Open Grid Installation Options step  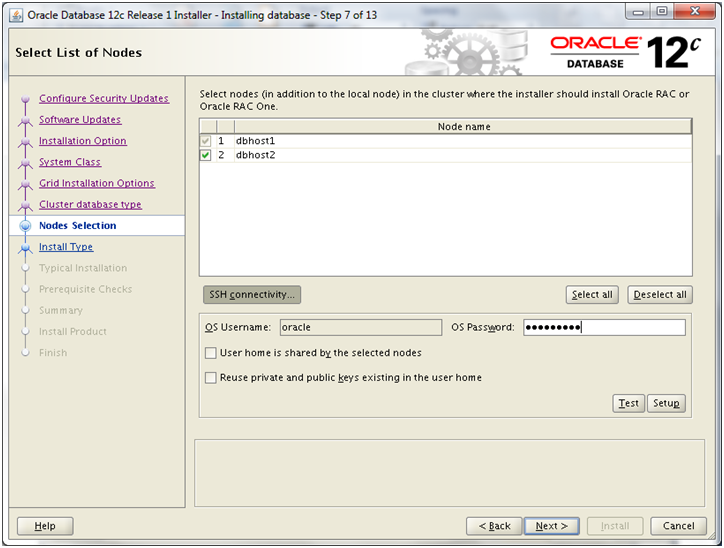point(97,183)
